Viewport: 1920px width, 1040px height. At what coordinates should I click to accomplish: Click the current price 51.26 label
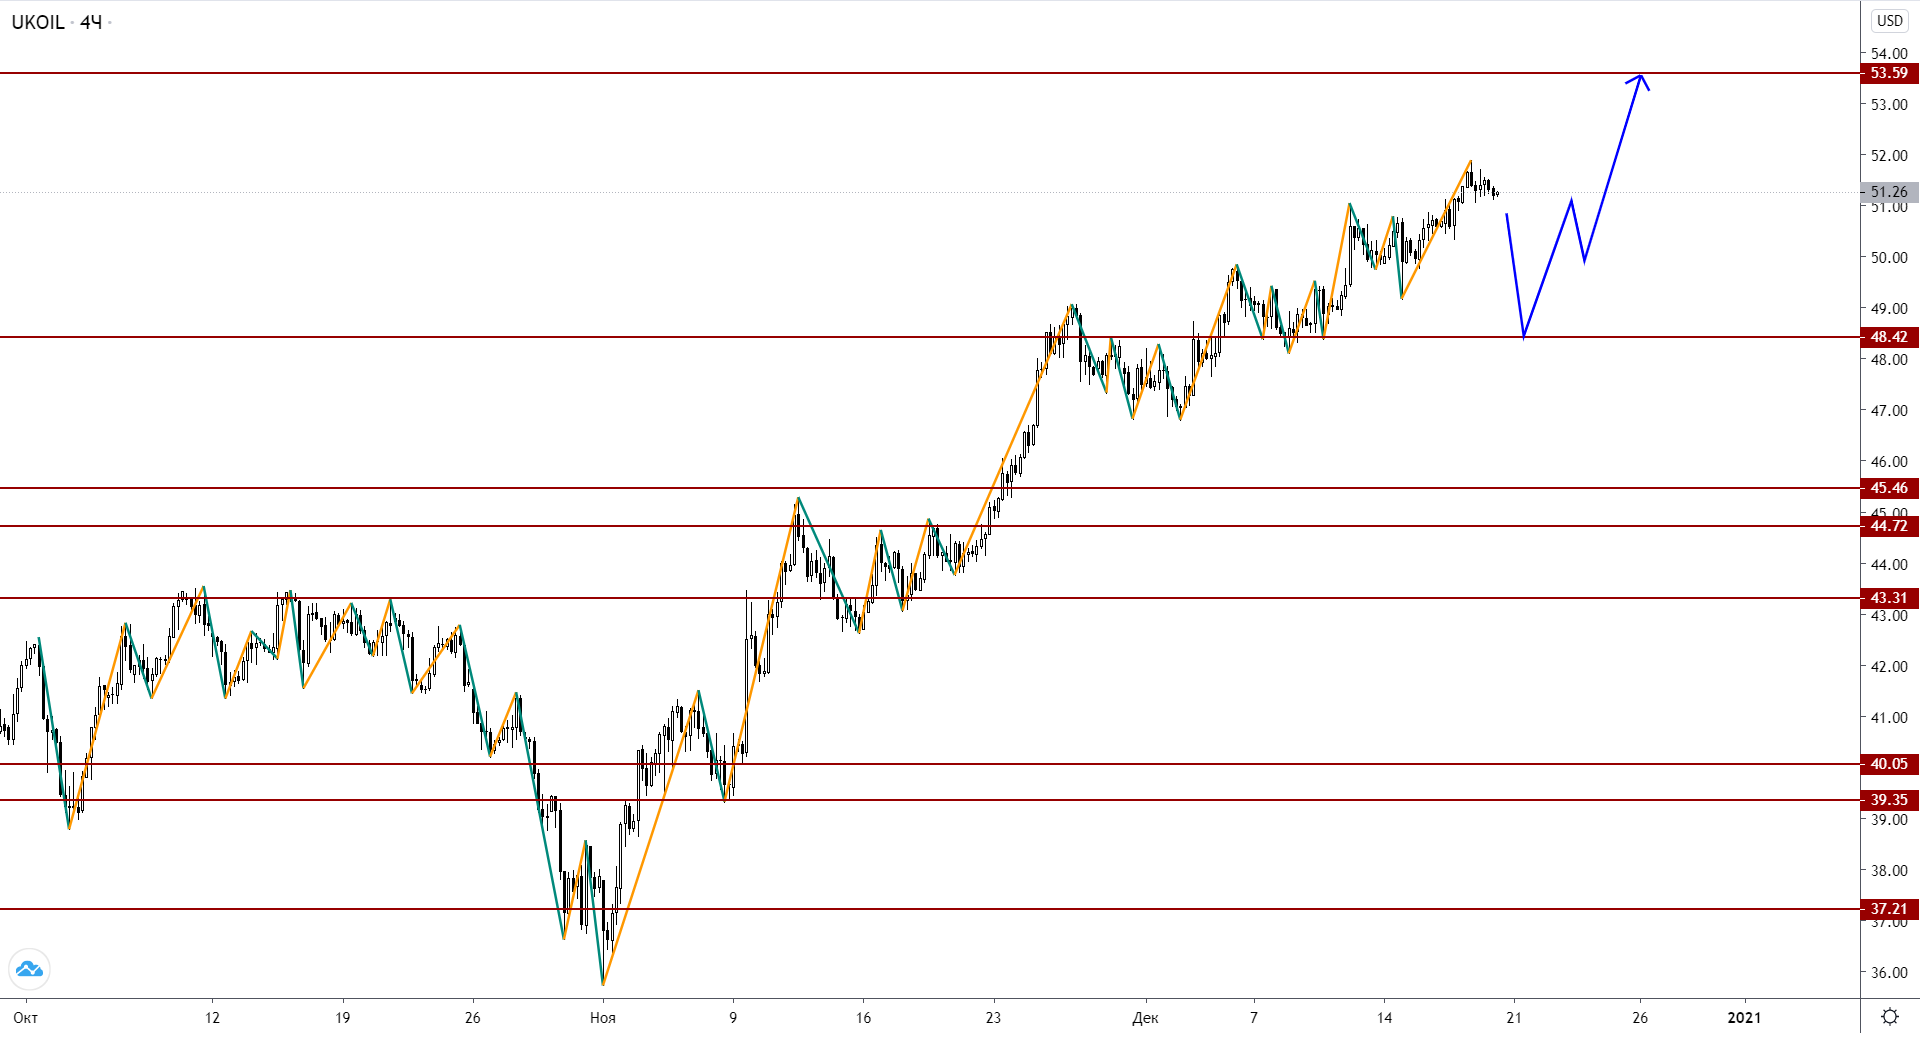click(x=1889, y=192)
